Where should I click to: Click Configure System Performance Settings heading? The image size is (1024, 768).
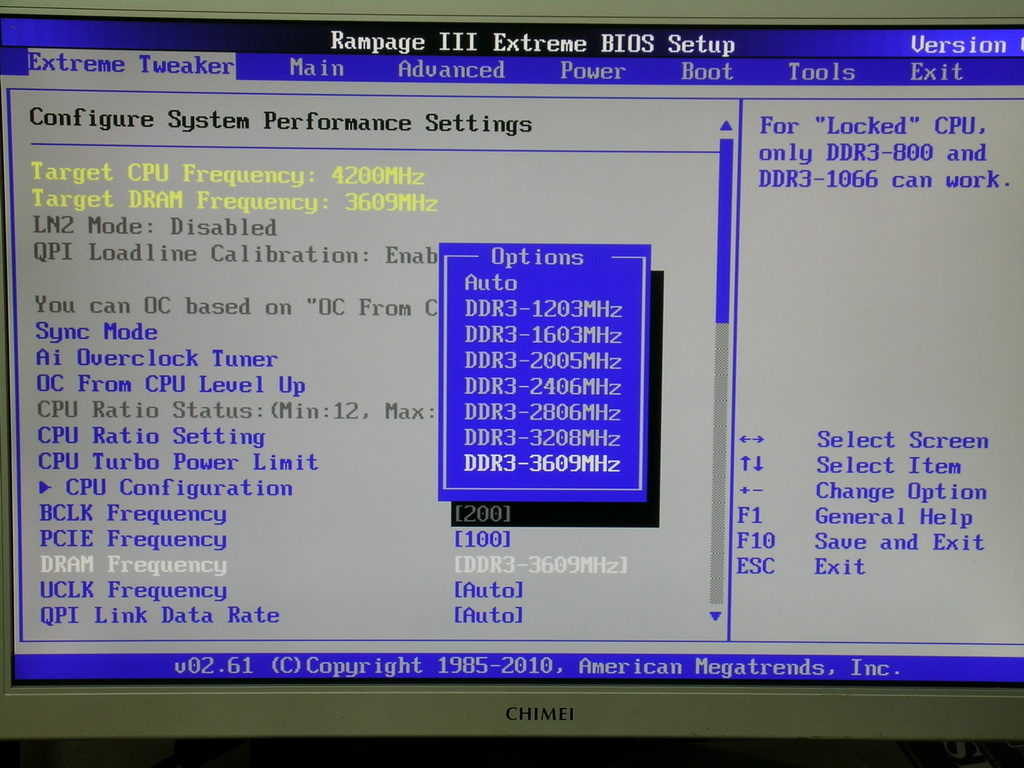pyautogui.click(x=281, y=121)
